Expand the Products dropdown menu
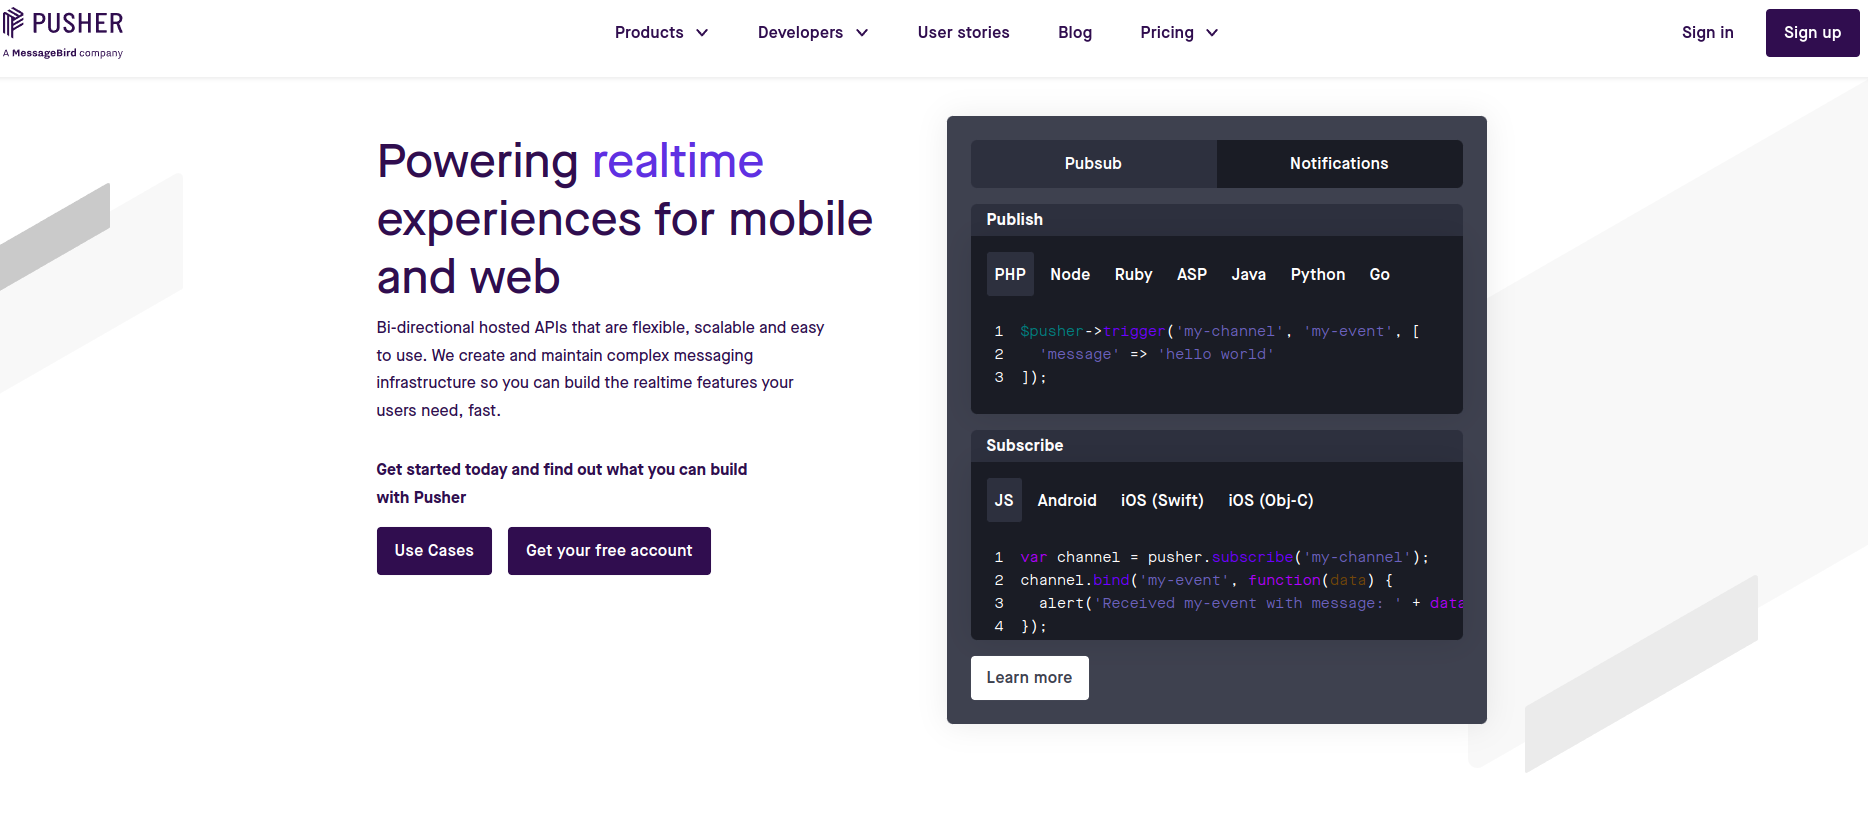This screenshot has width=1868, height=820. point(661,33)
